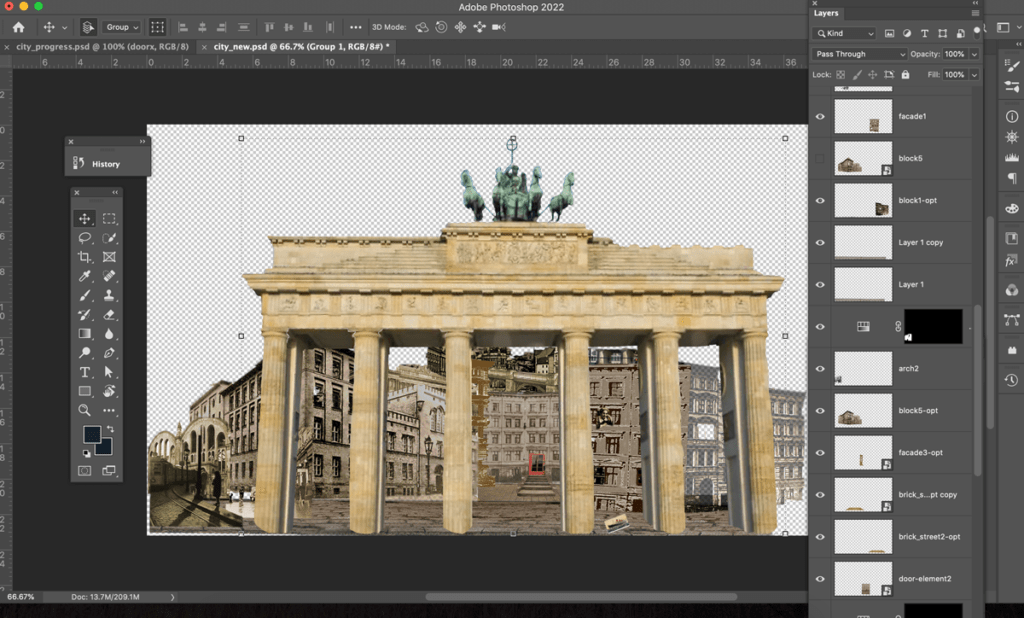Pick the Eyedropper tool
Screen dimensions: 1024x618
85,275
